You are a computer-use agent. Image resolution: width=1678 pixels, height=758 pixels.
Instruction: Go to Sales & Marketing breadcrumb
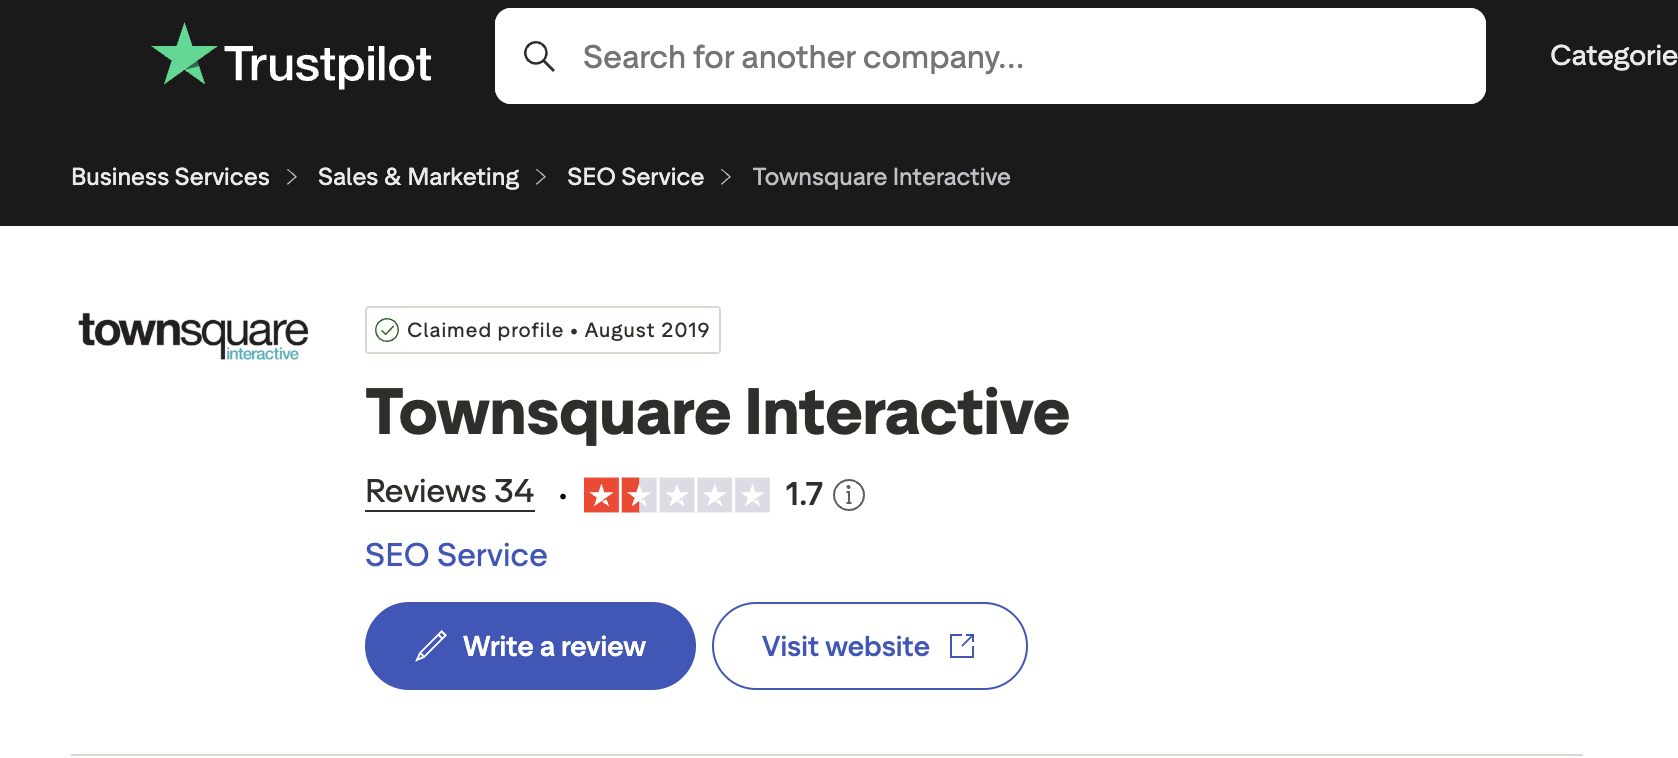[418, 177]
